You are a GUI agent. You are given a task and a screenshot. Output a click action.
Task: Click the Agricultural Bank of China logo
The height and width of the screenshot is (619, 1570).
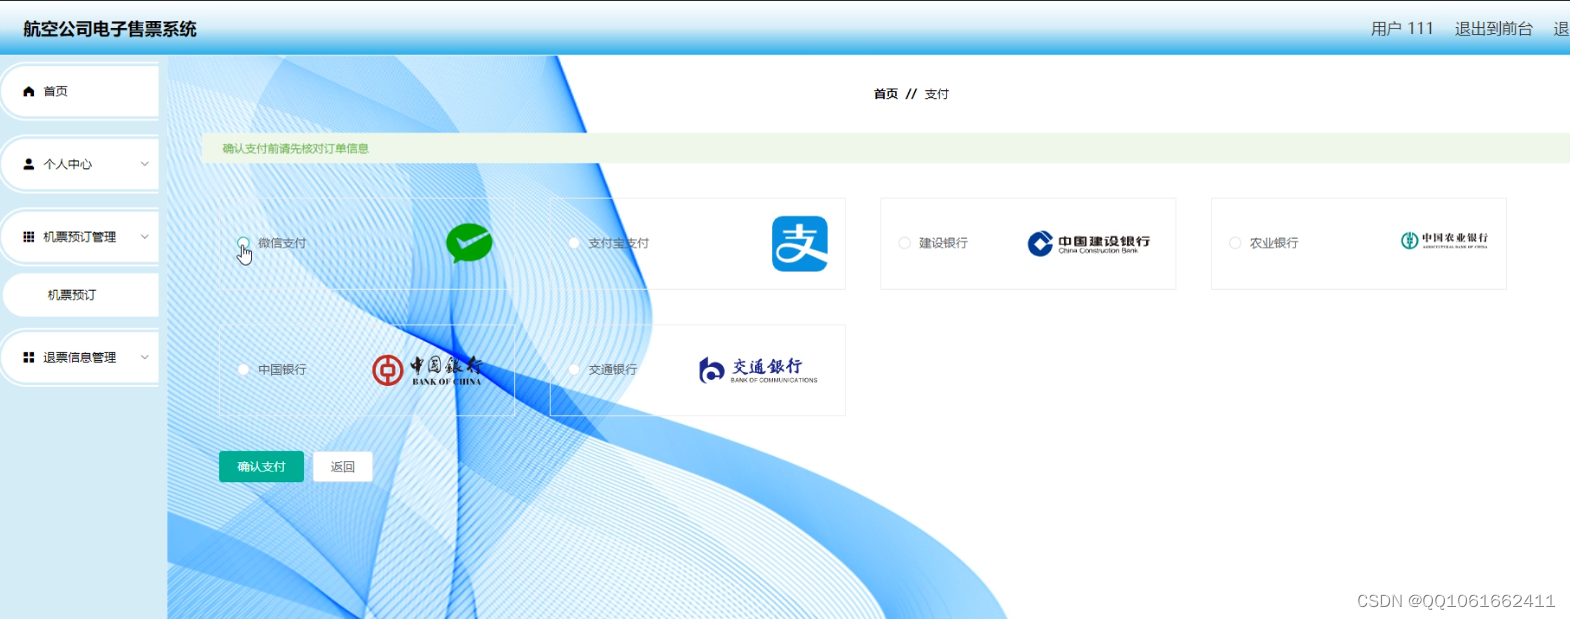[x=1444, y=240]
